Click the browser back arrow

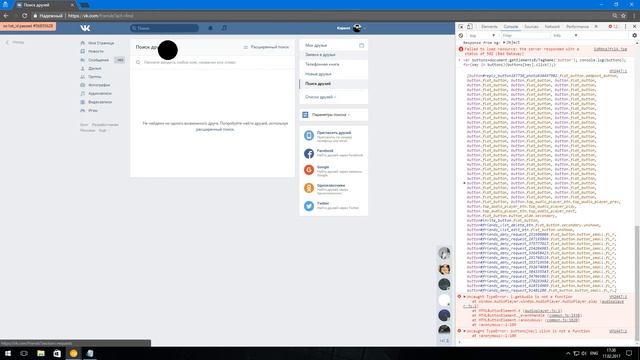tap(6, 16)
